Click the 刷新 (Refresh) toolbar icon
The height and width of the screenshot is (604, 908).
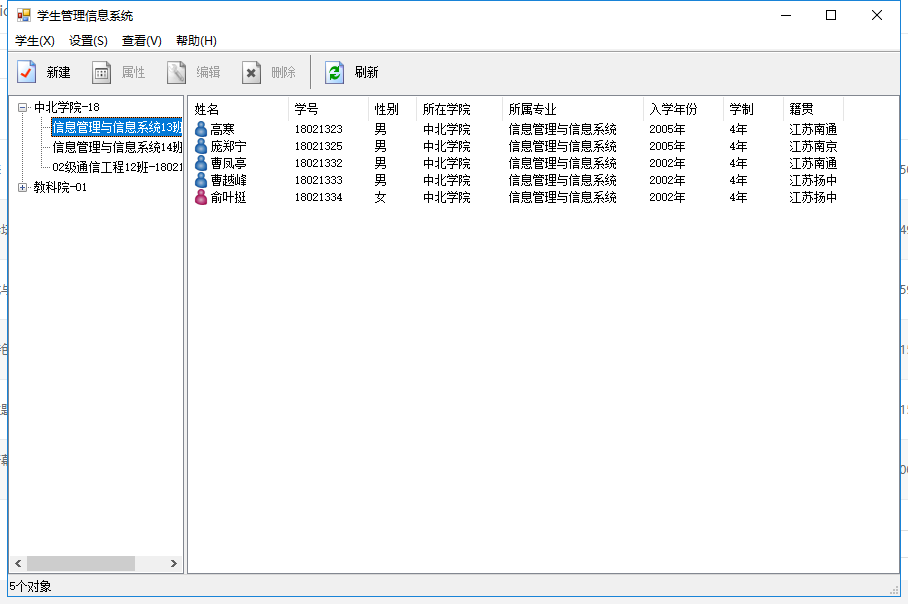[x=335, y=72]
